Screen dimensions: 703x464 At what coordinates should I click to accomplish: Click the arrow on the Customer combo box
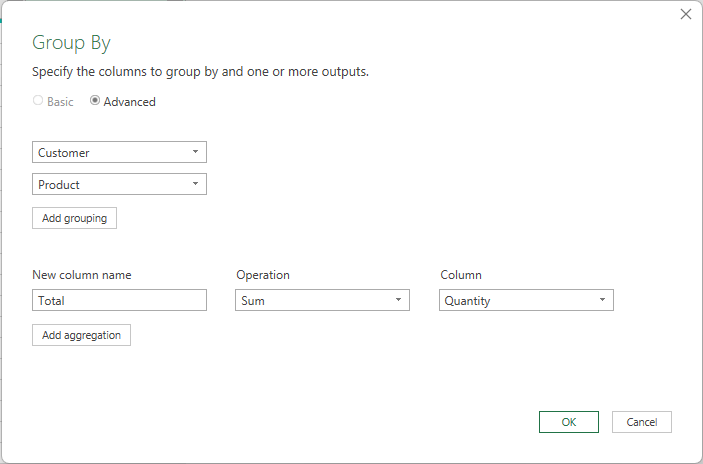coord(195,152)
